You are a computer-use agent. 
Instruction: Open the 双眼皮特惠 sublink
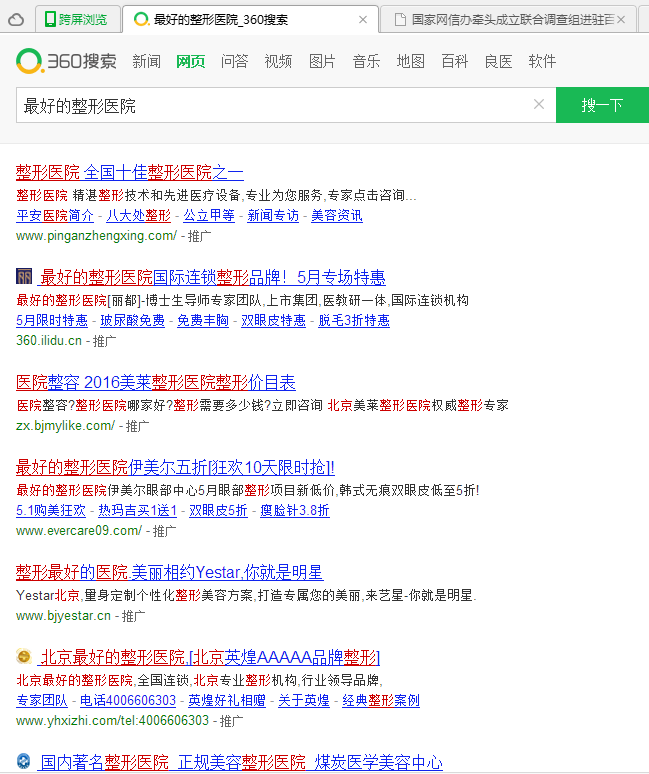(x=273, y=321)
